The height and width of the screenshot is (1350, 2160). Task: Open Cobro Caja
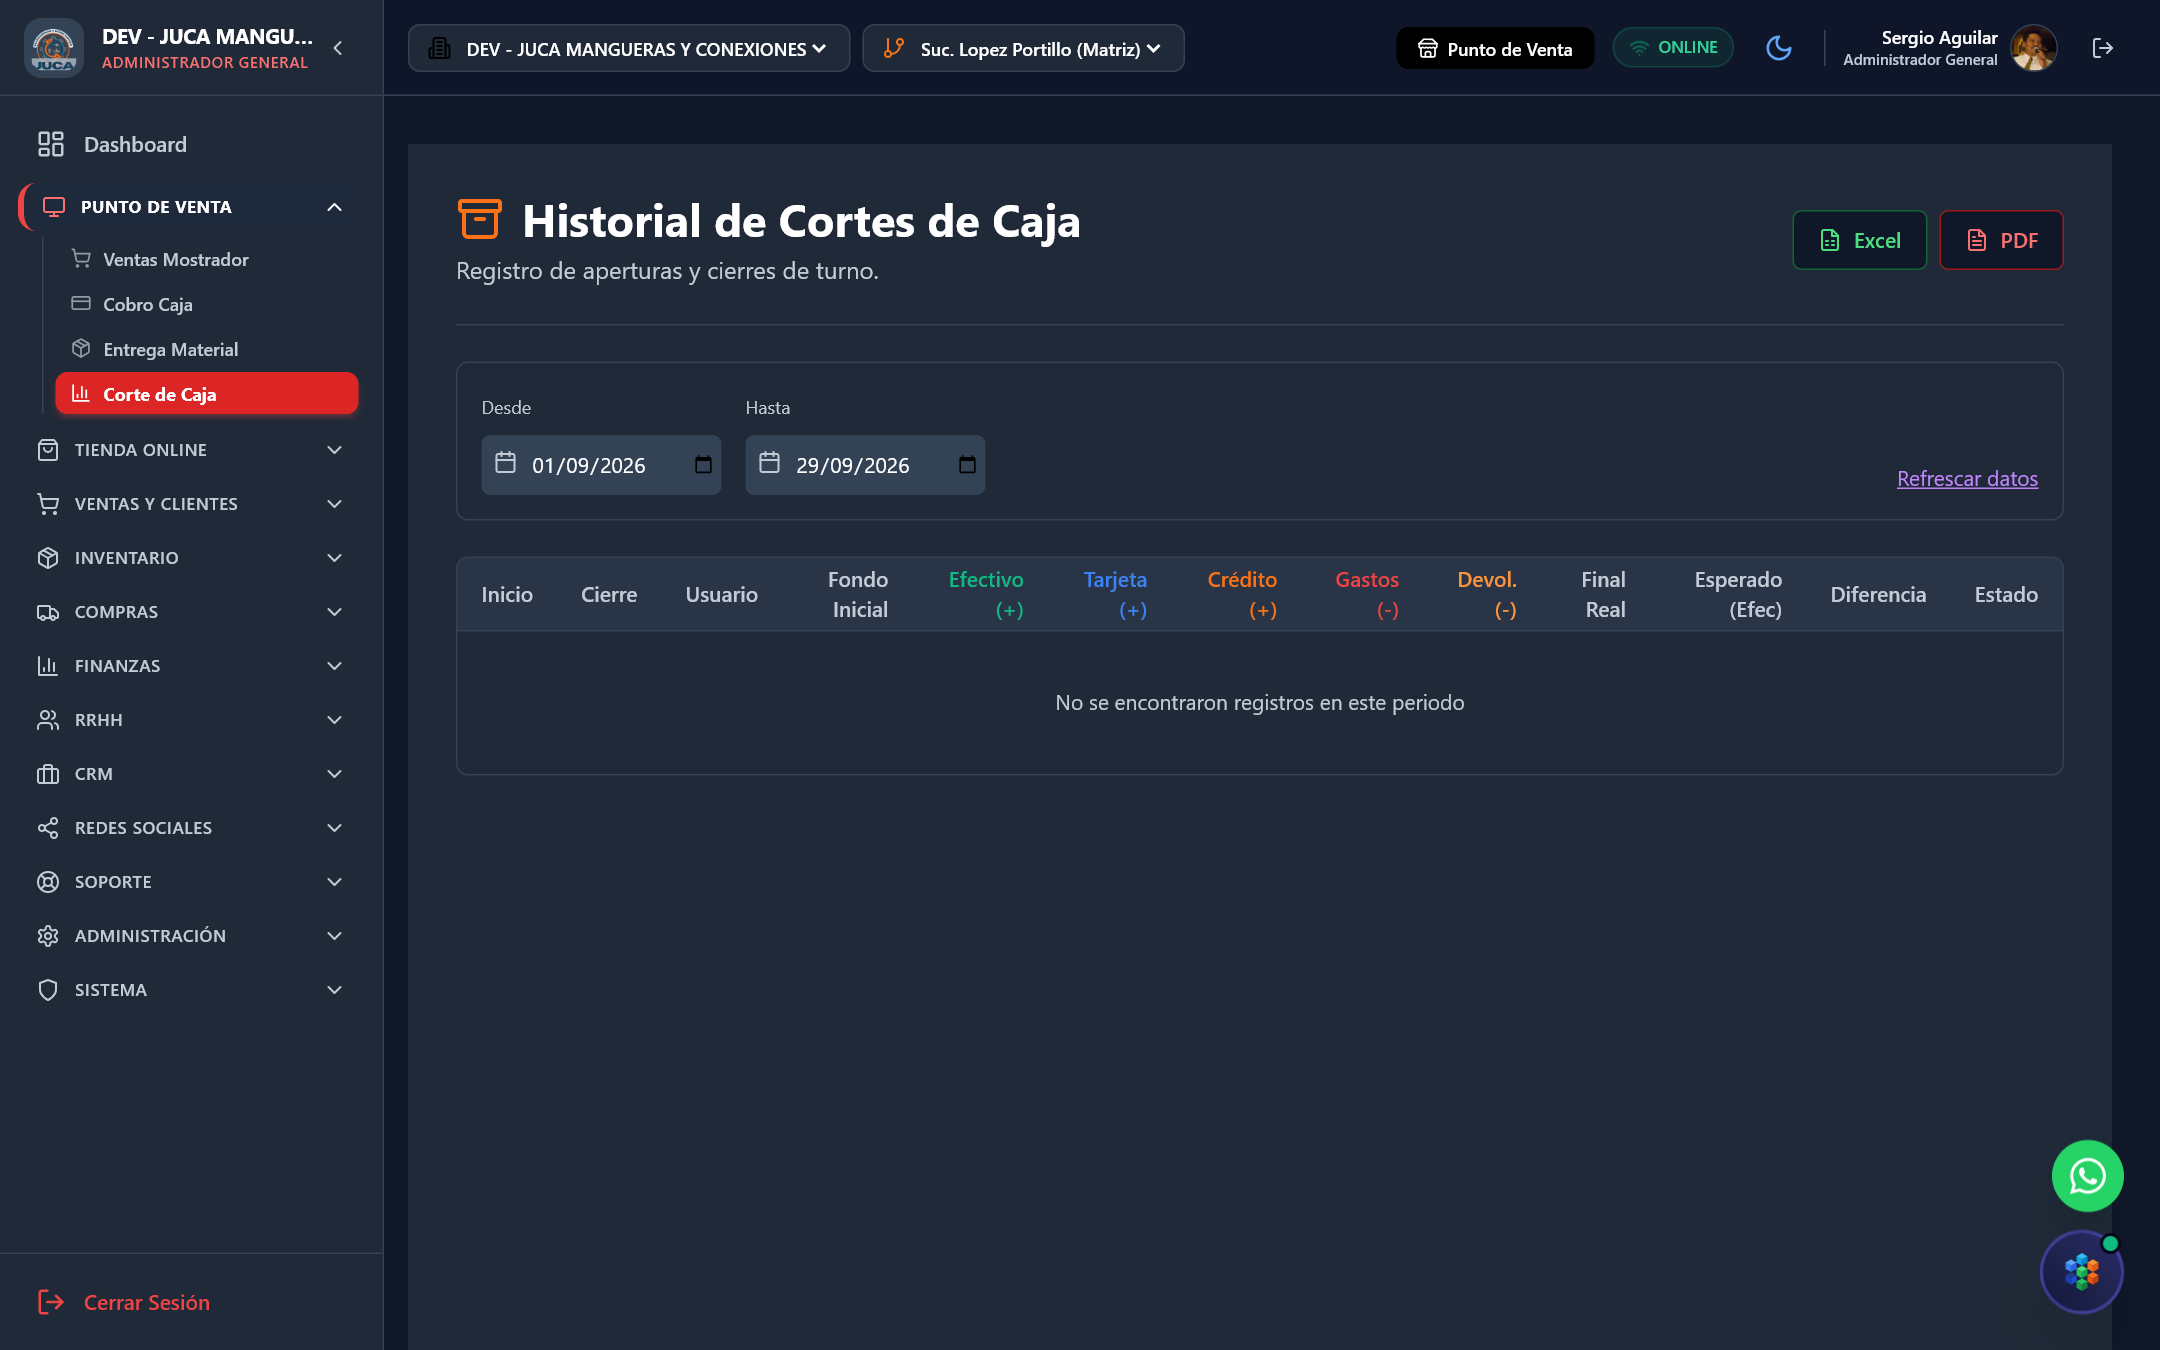coord(205,304)
